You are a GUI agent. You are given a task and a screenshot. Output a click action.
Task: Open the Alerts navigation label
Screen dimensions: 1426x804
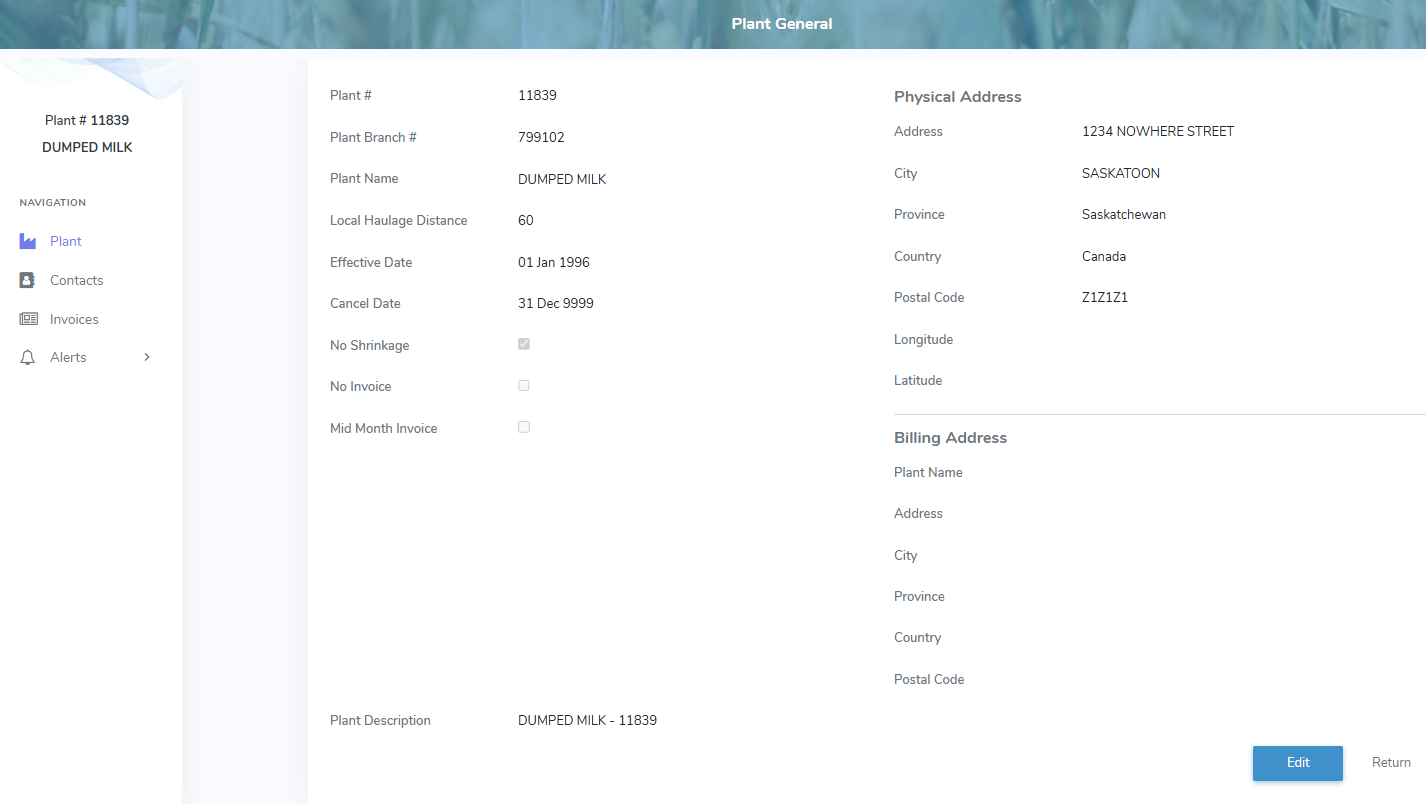tap(68, 357)
